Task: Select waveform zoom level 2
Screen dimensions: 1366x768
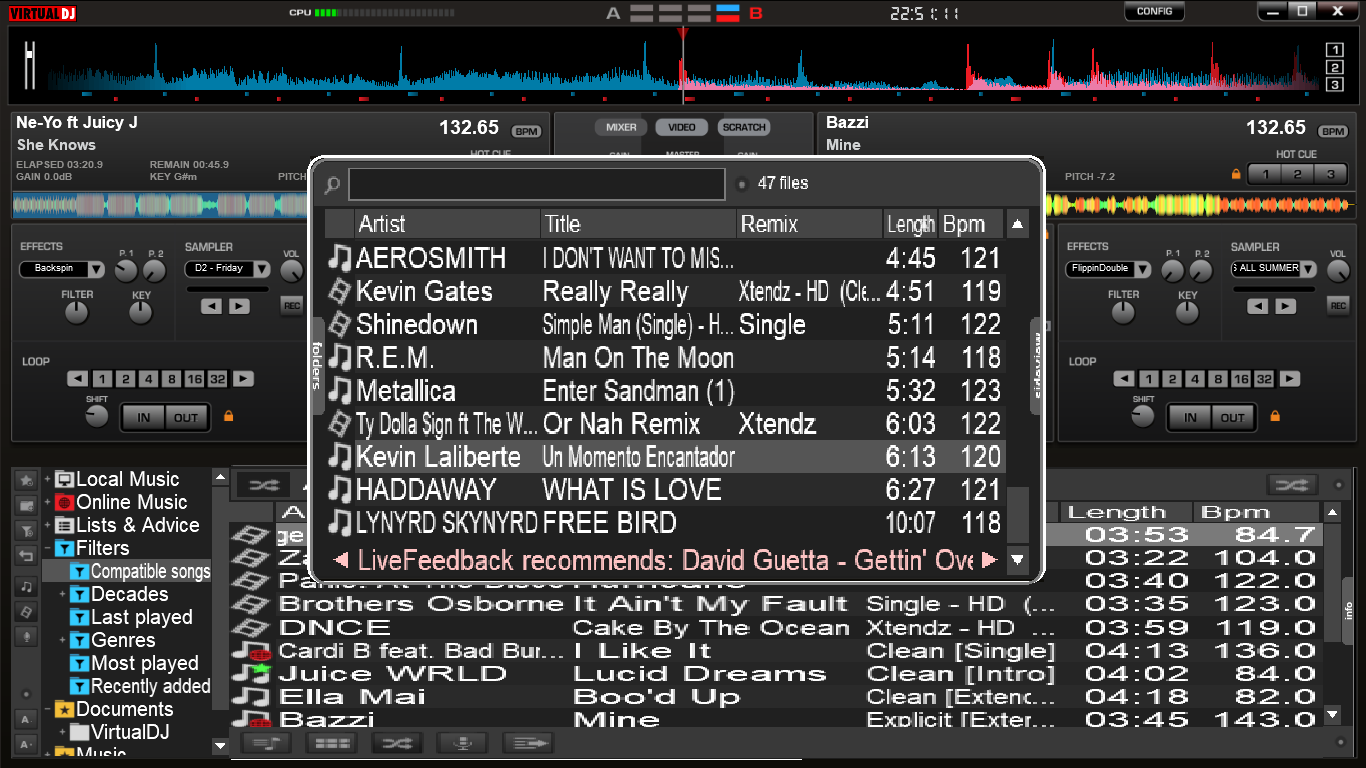Action: click(1334, 67)
